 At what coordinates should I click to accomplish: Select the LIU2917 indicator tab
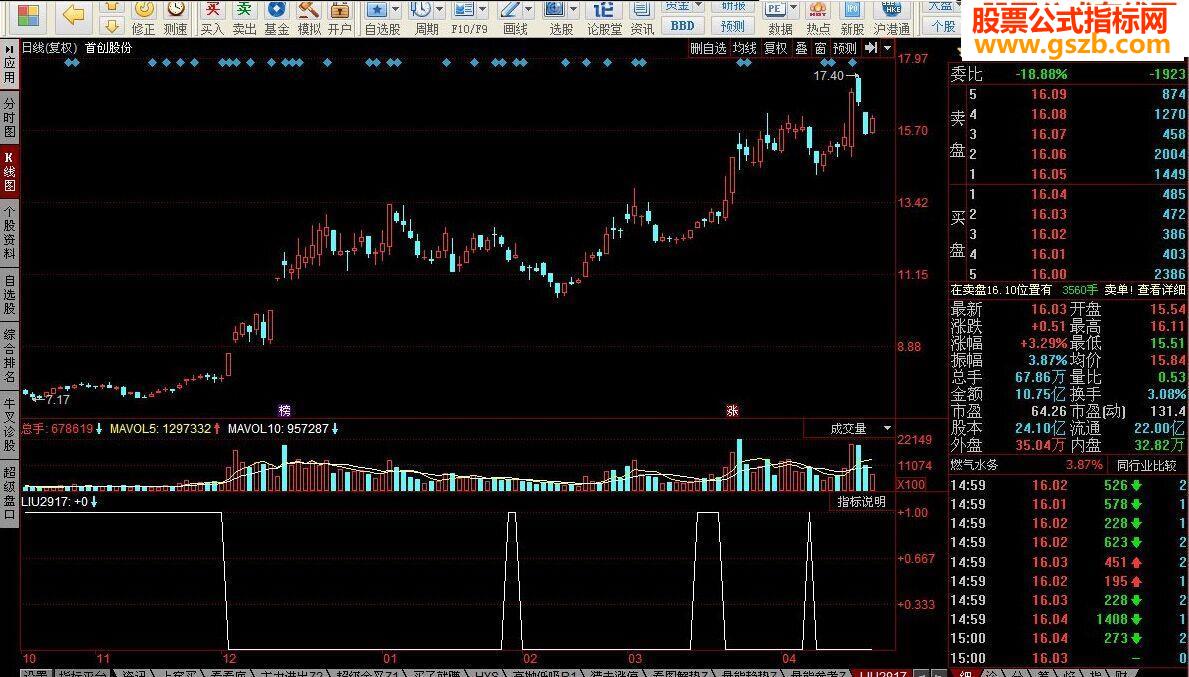[x=883, y=673]
